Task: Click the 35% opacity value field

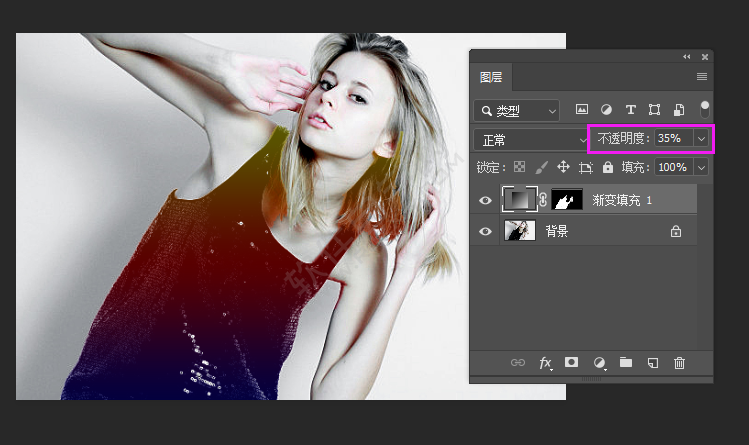Action: click(673, 138)
